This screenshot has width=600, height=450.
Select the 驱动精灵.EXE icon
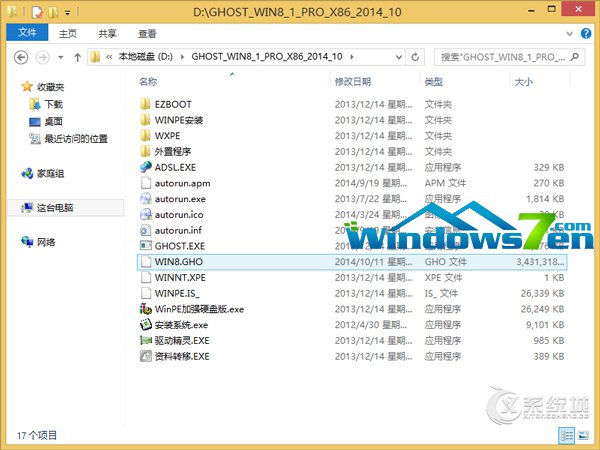tap(145, 341)
